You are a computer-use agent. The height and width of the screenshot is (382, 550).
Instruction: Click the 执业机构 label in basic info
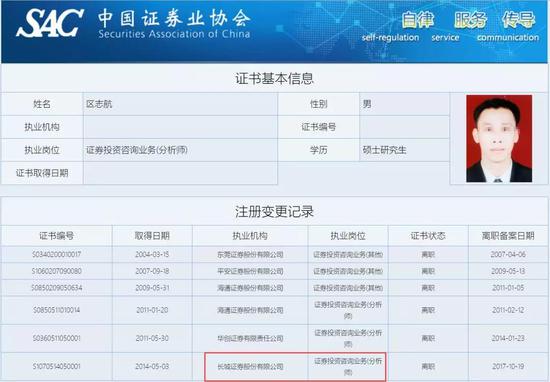click(42, 127)
